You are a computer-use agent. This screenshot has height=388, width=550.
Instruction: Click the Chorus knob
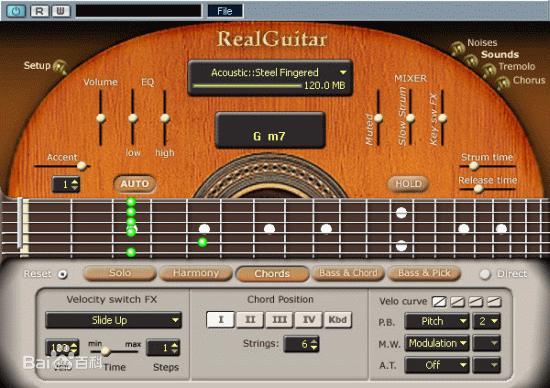(502, 83)
